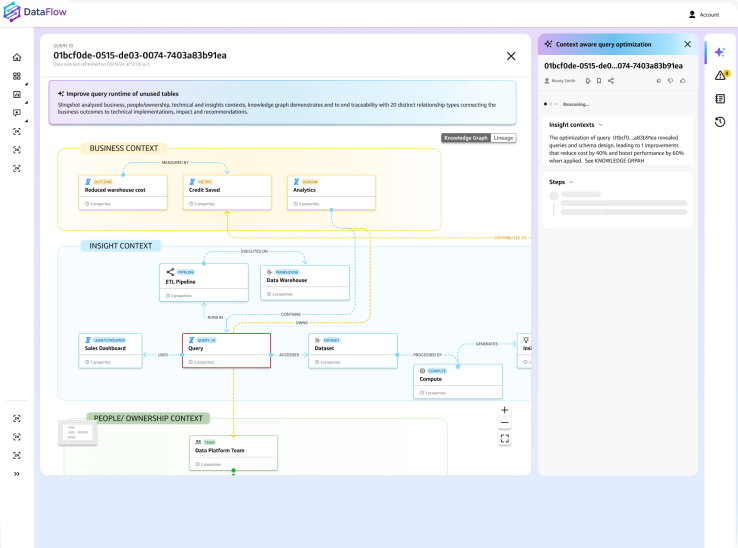Screen dimensions: 738x548
Task: Zoom out of the graph
Action: pyautogui.click(x=505, y=423)
